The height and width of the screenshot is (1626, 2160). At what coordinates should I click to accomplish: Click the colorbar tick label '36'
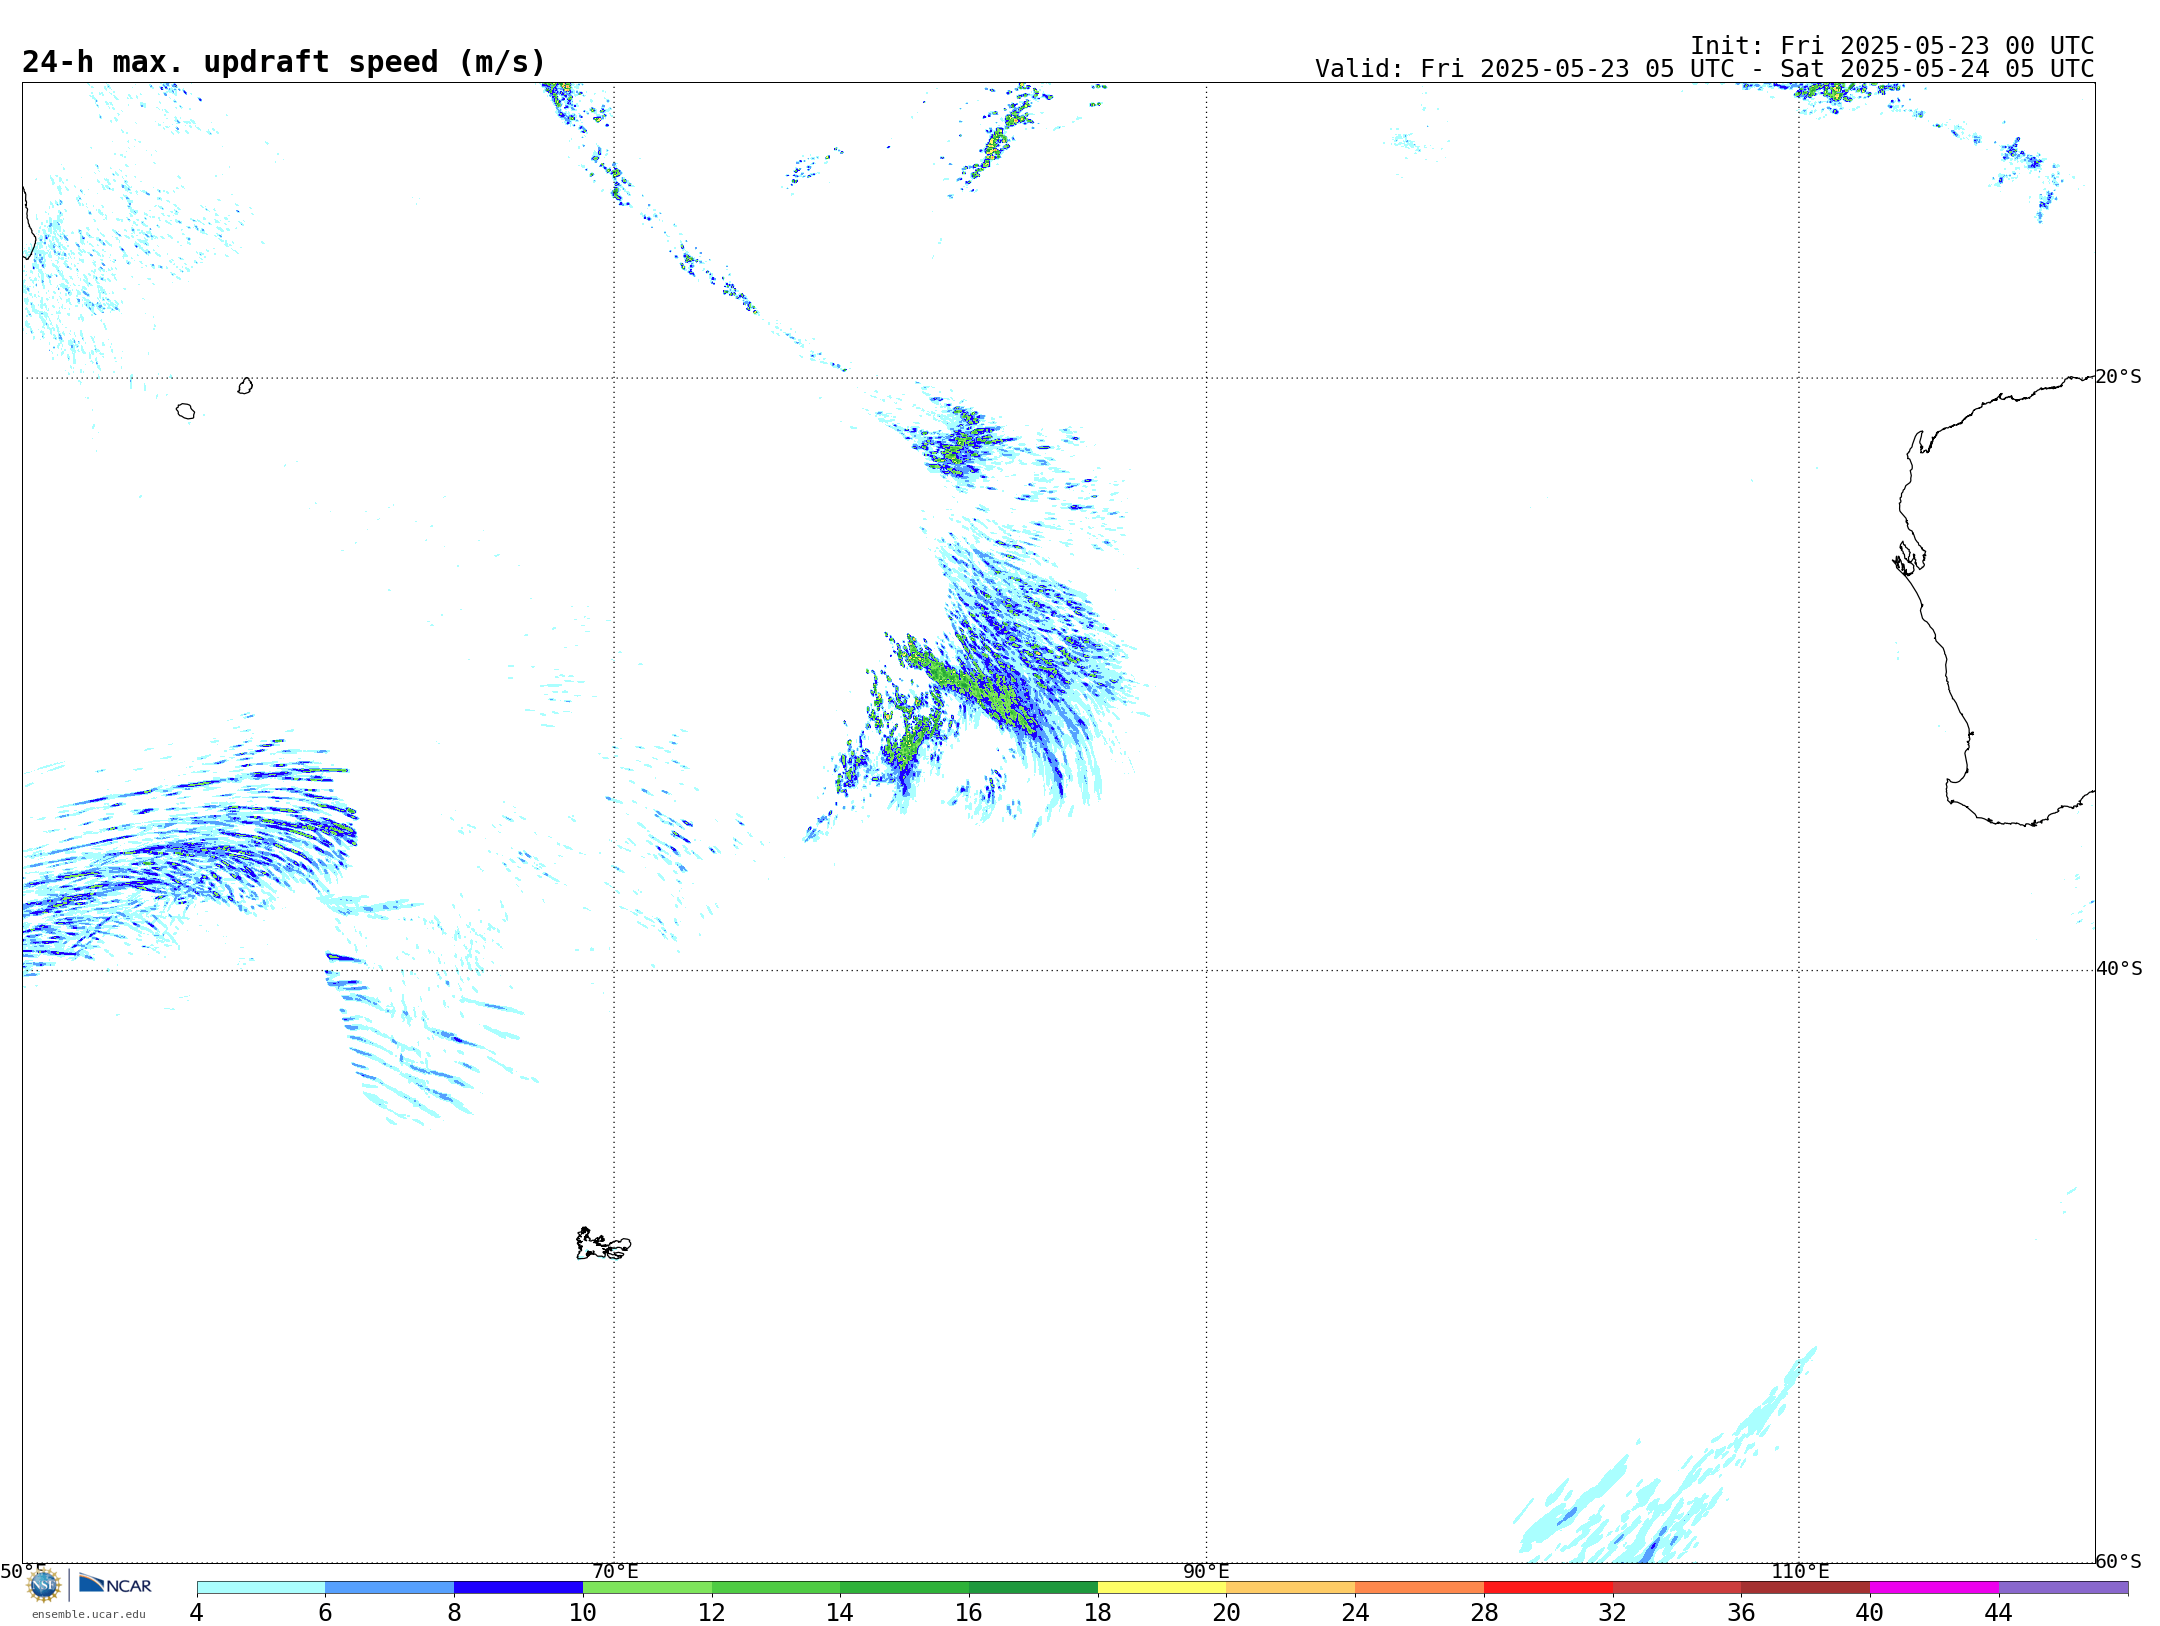point(1742,1612)
